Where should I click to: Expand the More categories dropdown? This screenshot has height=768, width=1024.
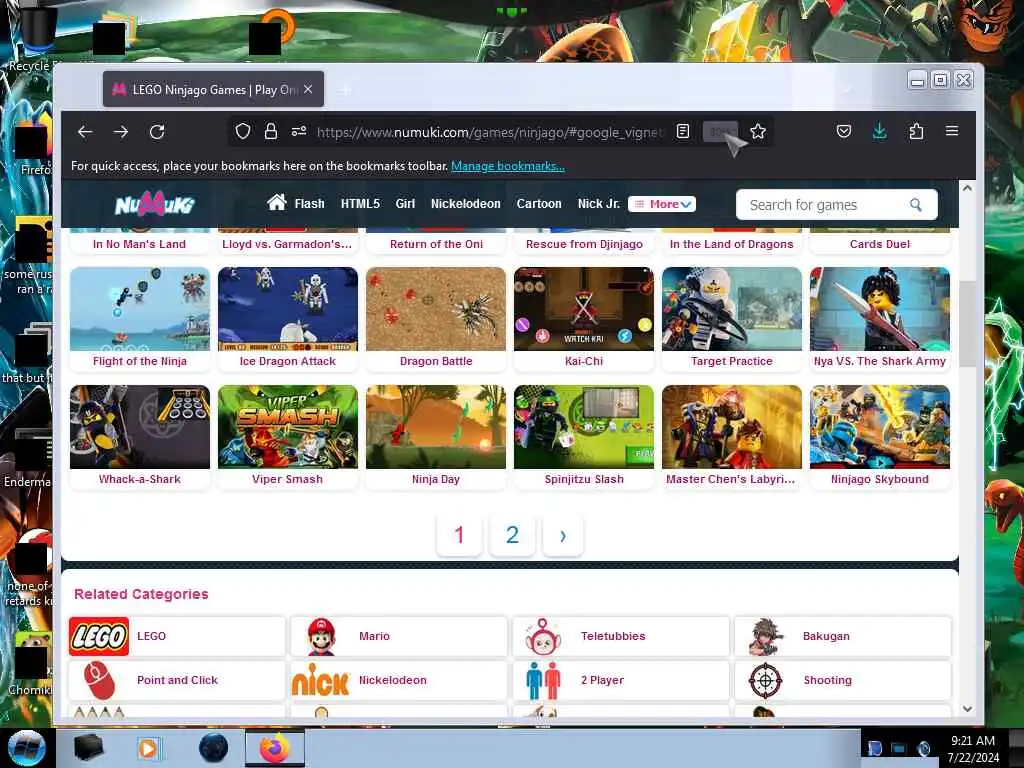(662, 204)
